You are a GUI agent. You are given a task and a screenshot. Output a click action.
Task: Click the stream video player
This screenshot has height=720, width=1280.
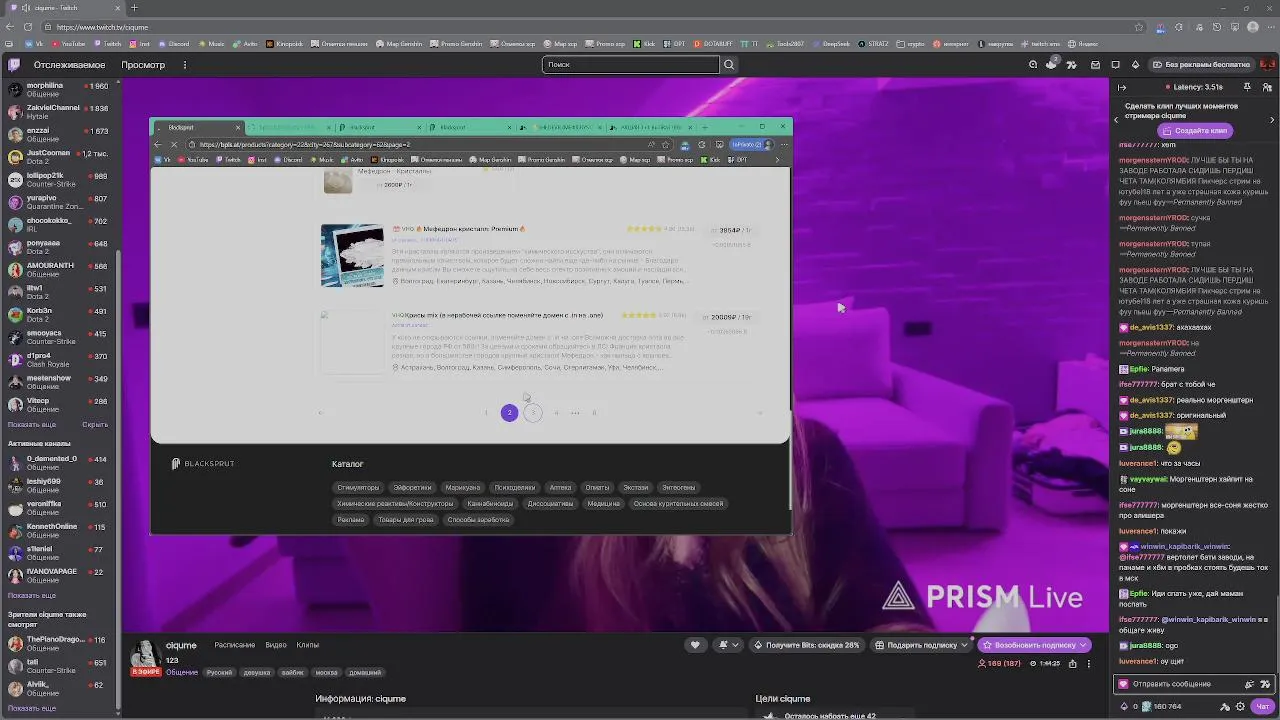[615, 355]
